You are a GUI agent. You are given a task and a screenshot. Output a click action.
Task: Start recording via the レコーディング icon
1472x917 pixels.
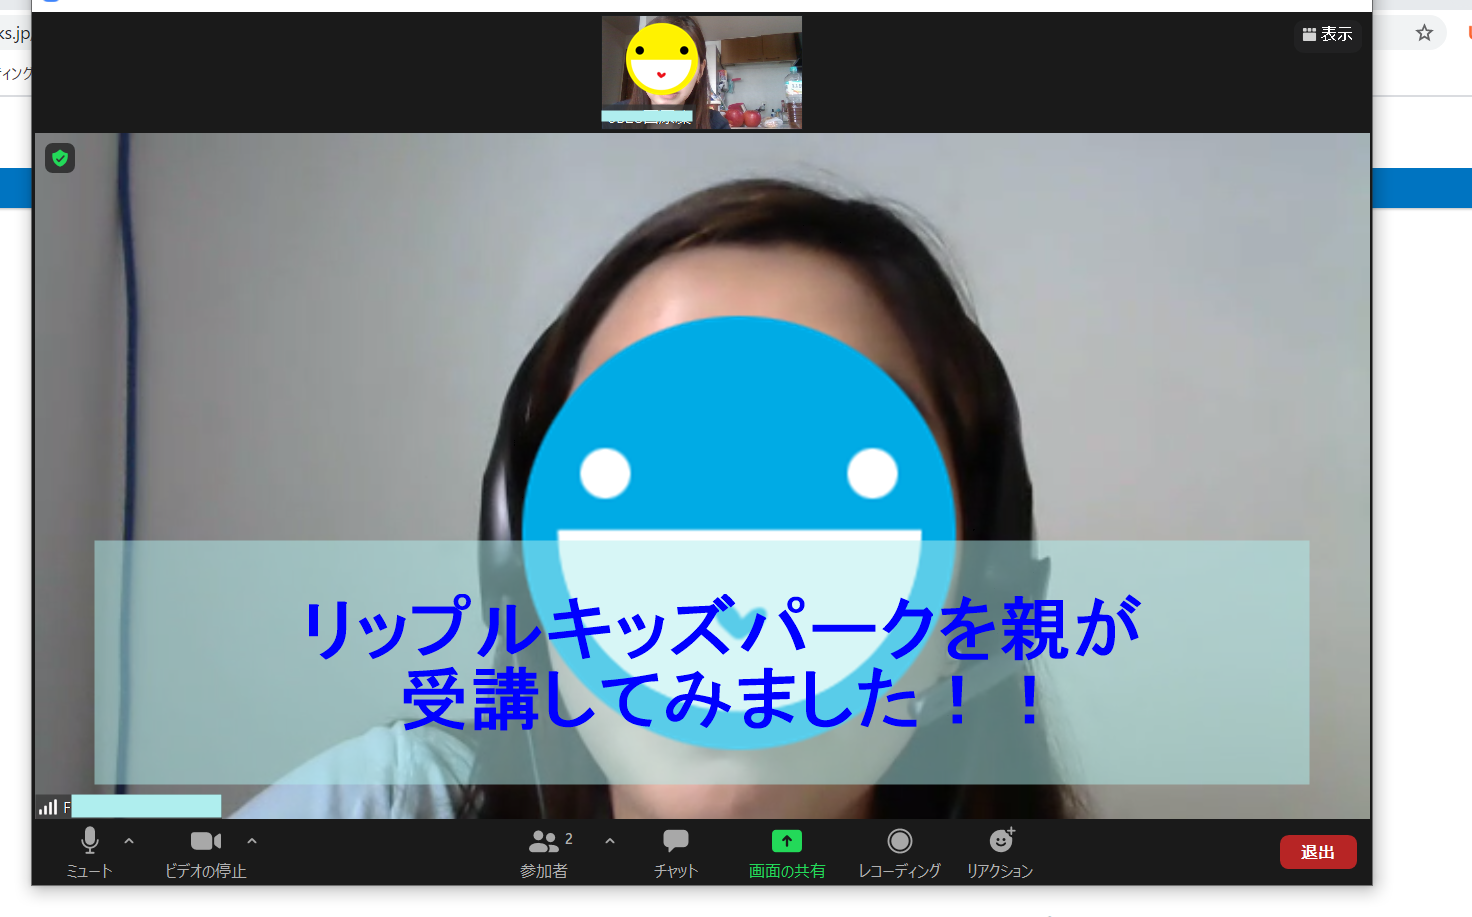tap(898, 852)
